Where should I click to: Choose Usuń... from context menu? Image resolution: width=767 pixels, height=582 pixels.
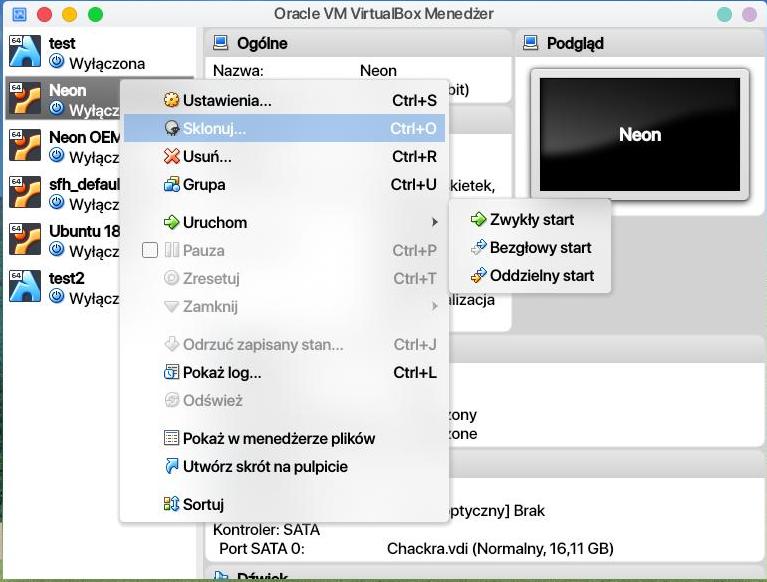coord(284,157)
